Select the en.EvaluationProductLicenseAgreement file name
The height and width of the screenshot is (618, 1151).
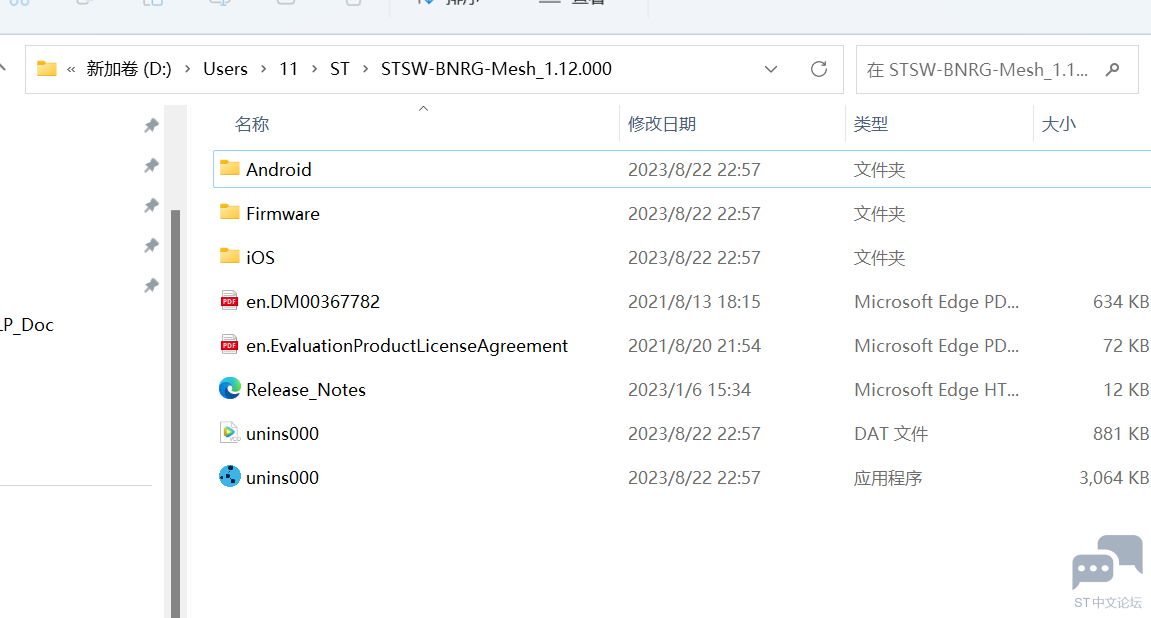407,346
